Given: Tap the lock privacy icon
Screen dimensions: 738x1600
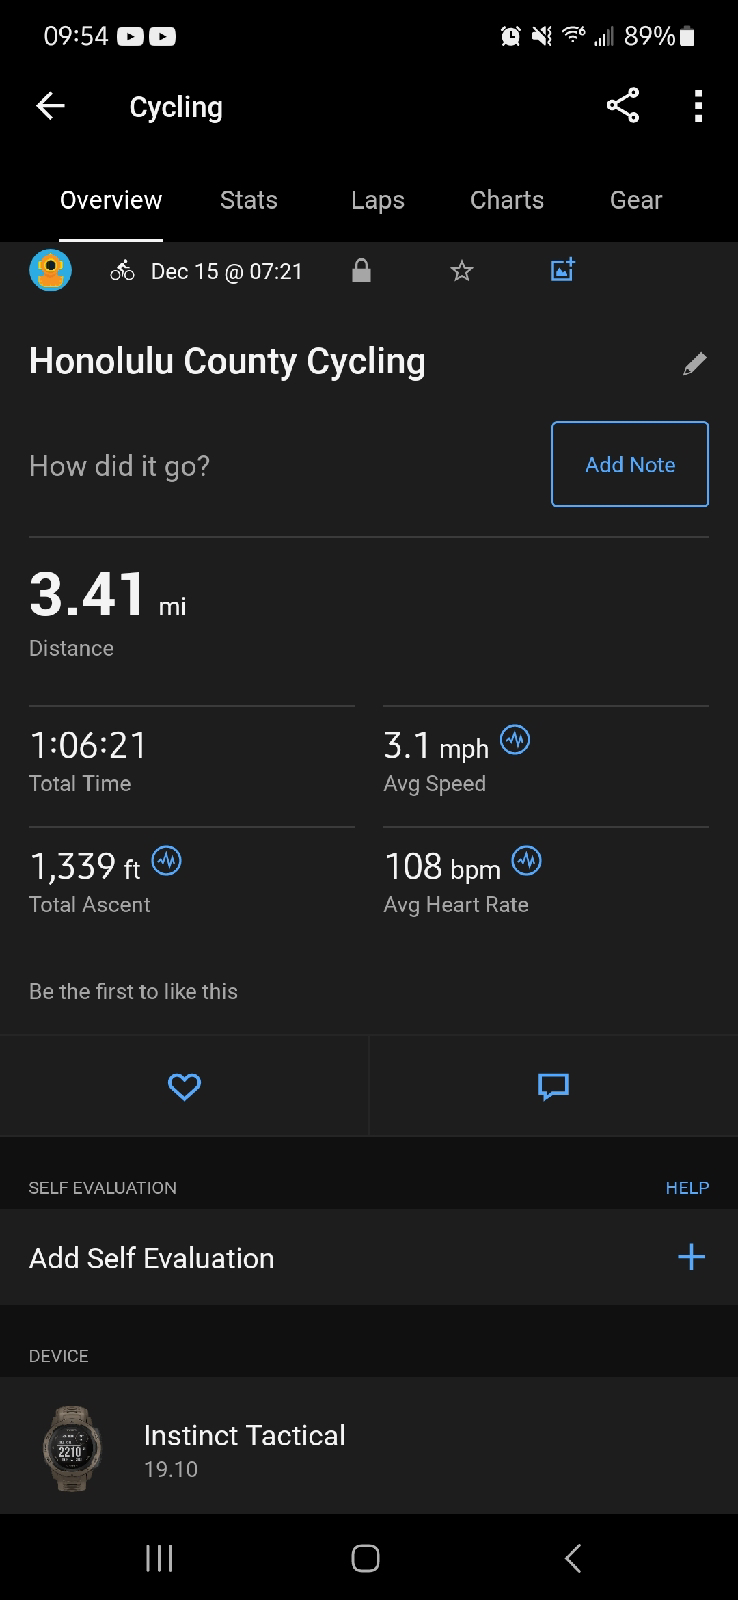Looking at the screenshot, I should (x=361, y=271).
